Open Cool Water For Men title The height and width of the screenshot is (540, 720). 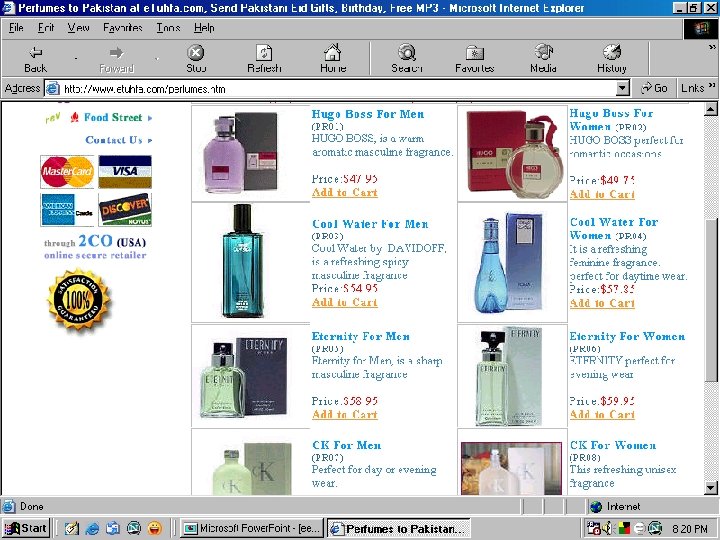[370, 224]
